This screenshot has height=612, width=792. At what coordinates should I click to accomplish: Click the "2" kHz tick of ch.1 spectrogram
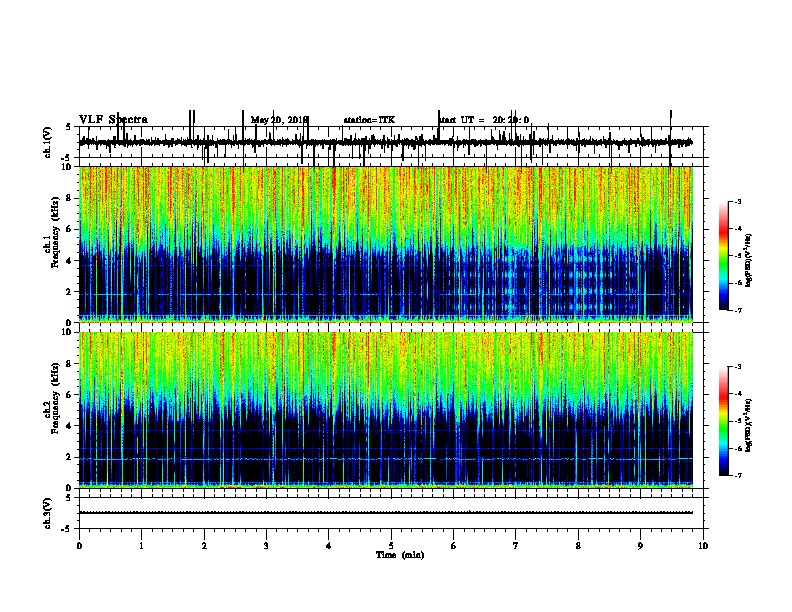tap(70, 292)
